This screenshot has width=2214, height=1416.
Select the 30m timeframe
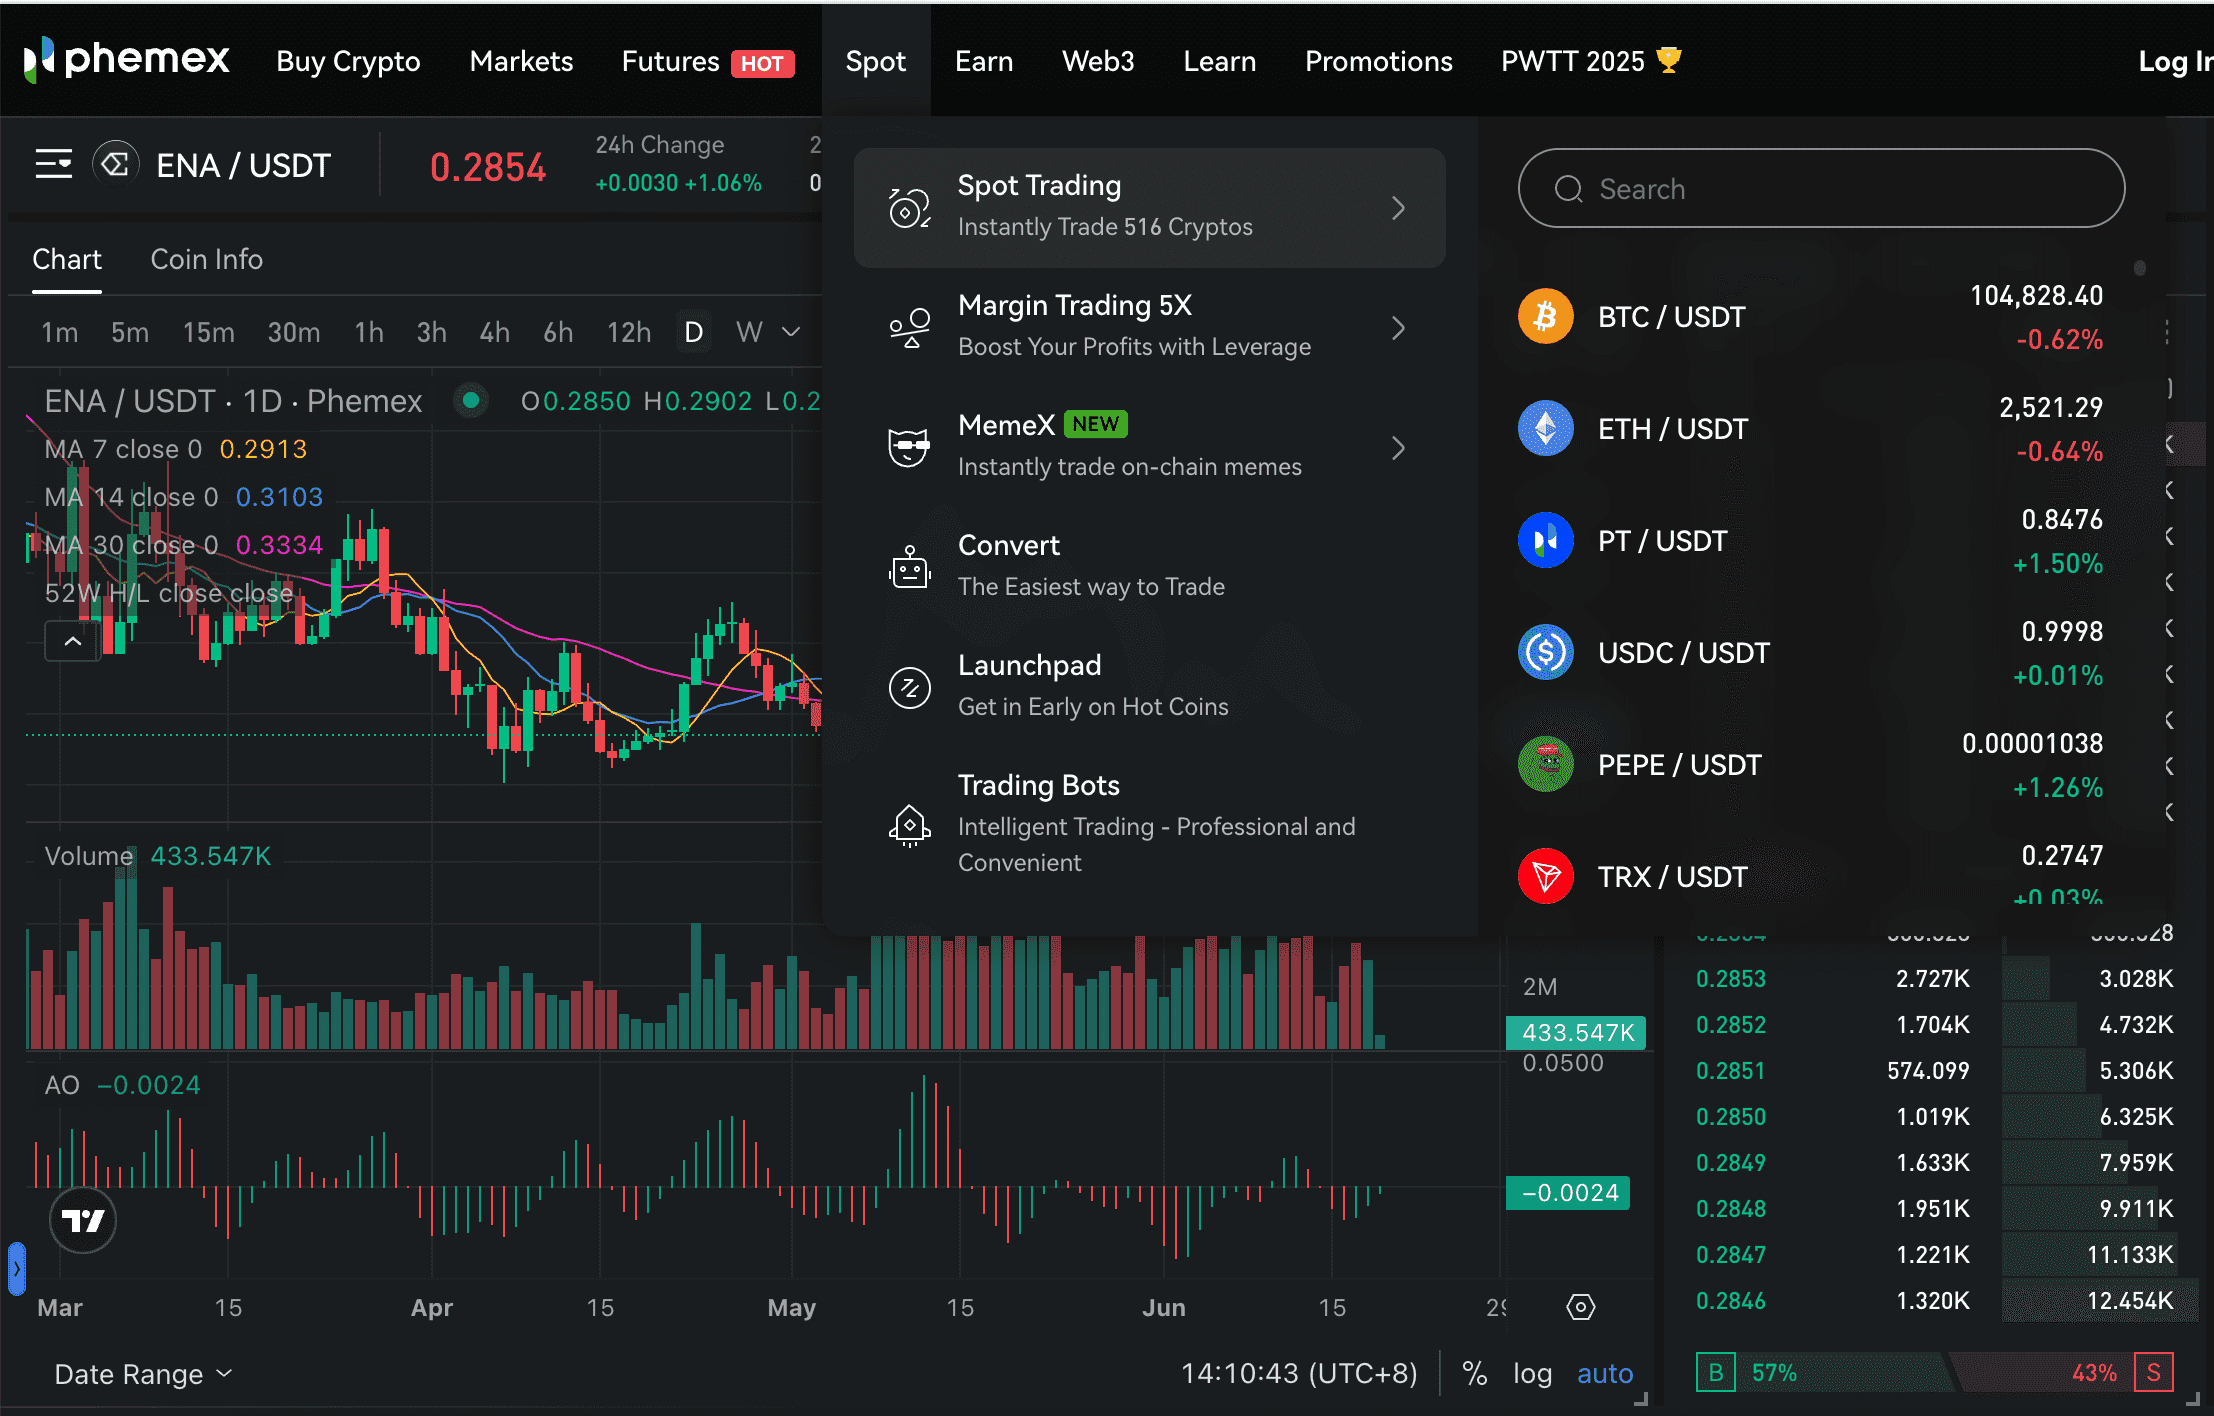tap(294, 332)
